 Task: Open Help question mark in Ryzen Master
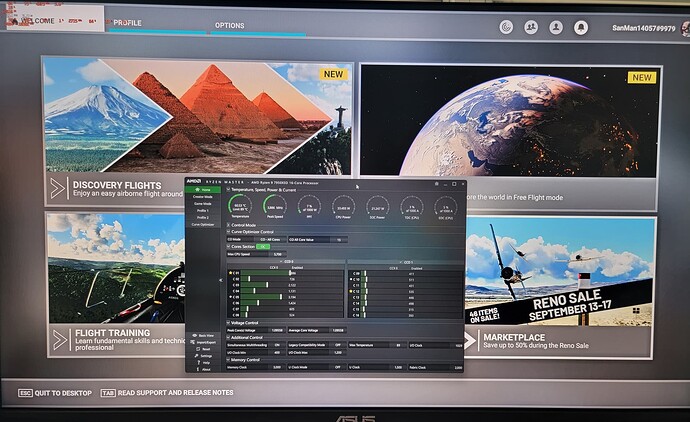198,363
